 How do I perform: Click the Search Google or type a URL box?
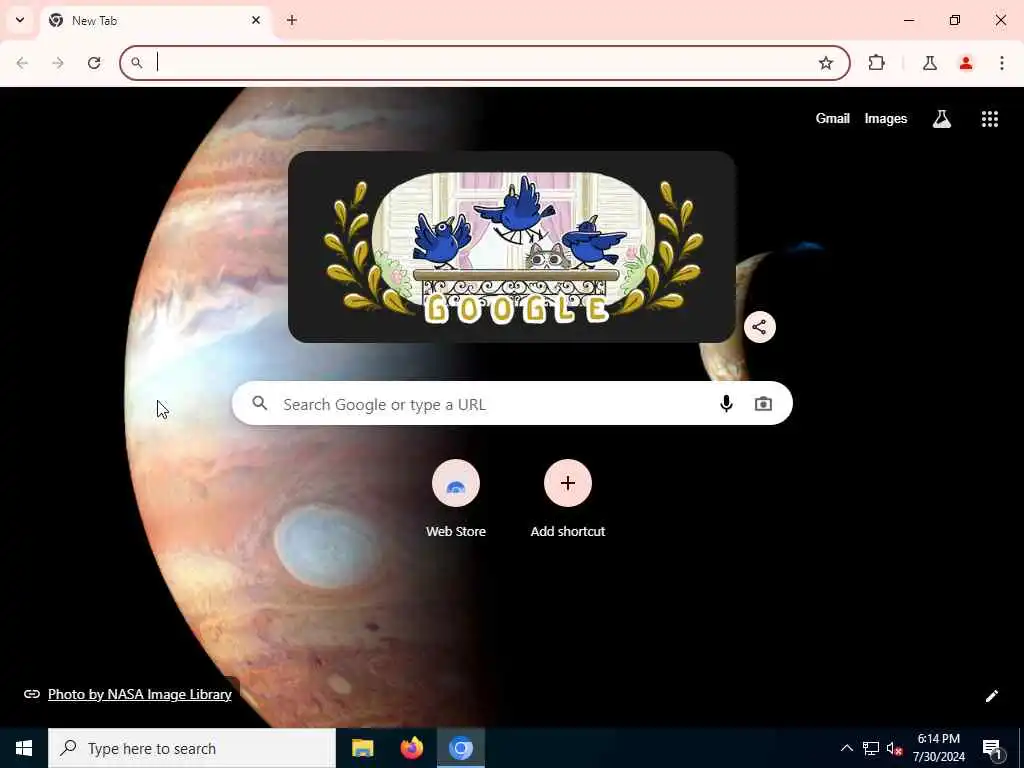pos(512,404)
